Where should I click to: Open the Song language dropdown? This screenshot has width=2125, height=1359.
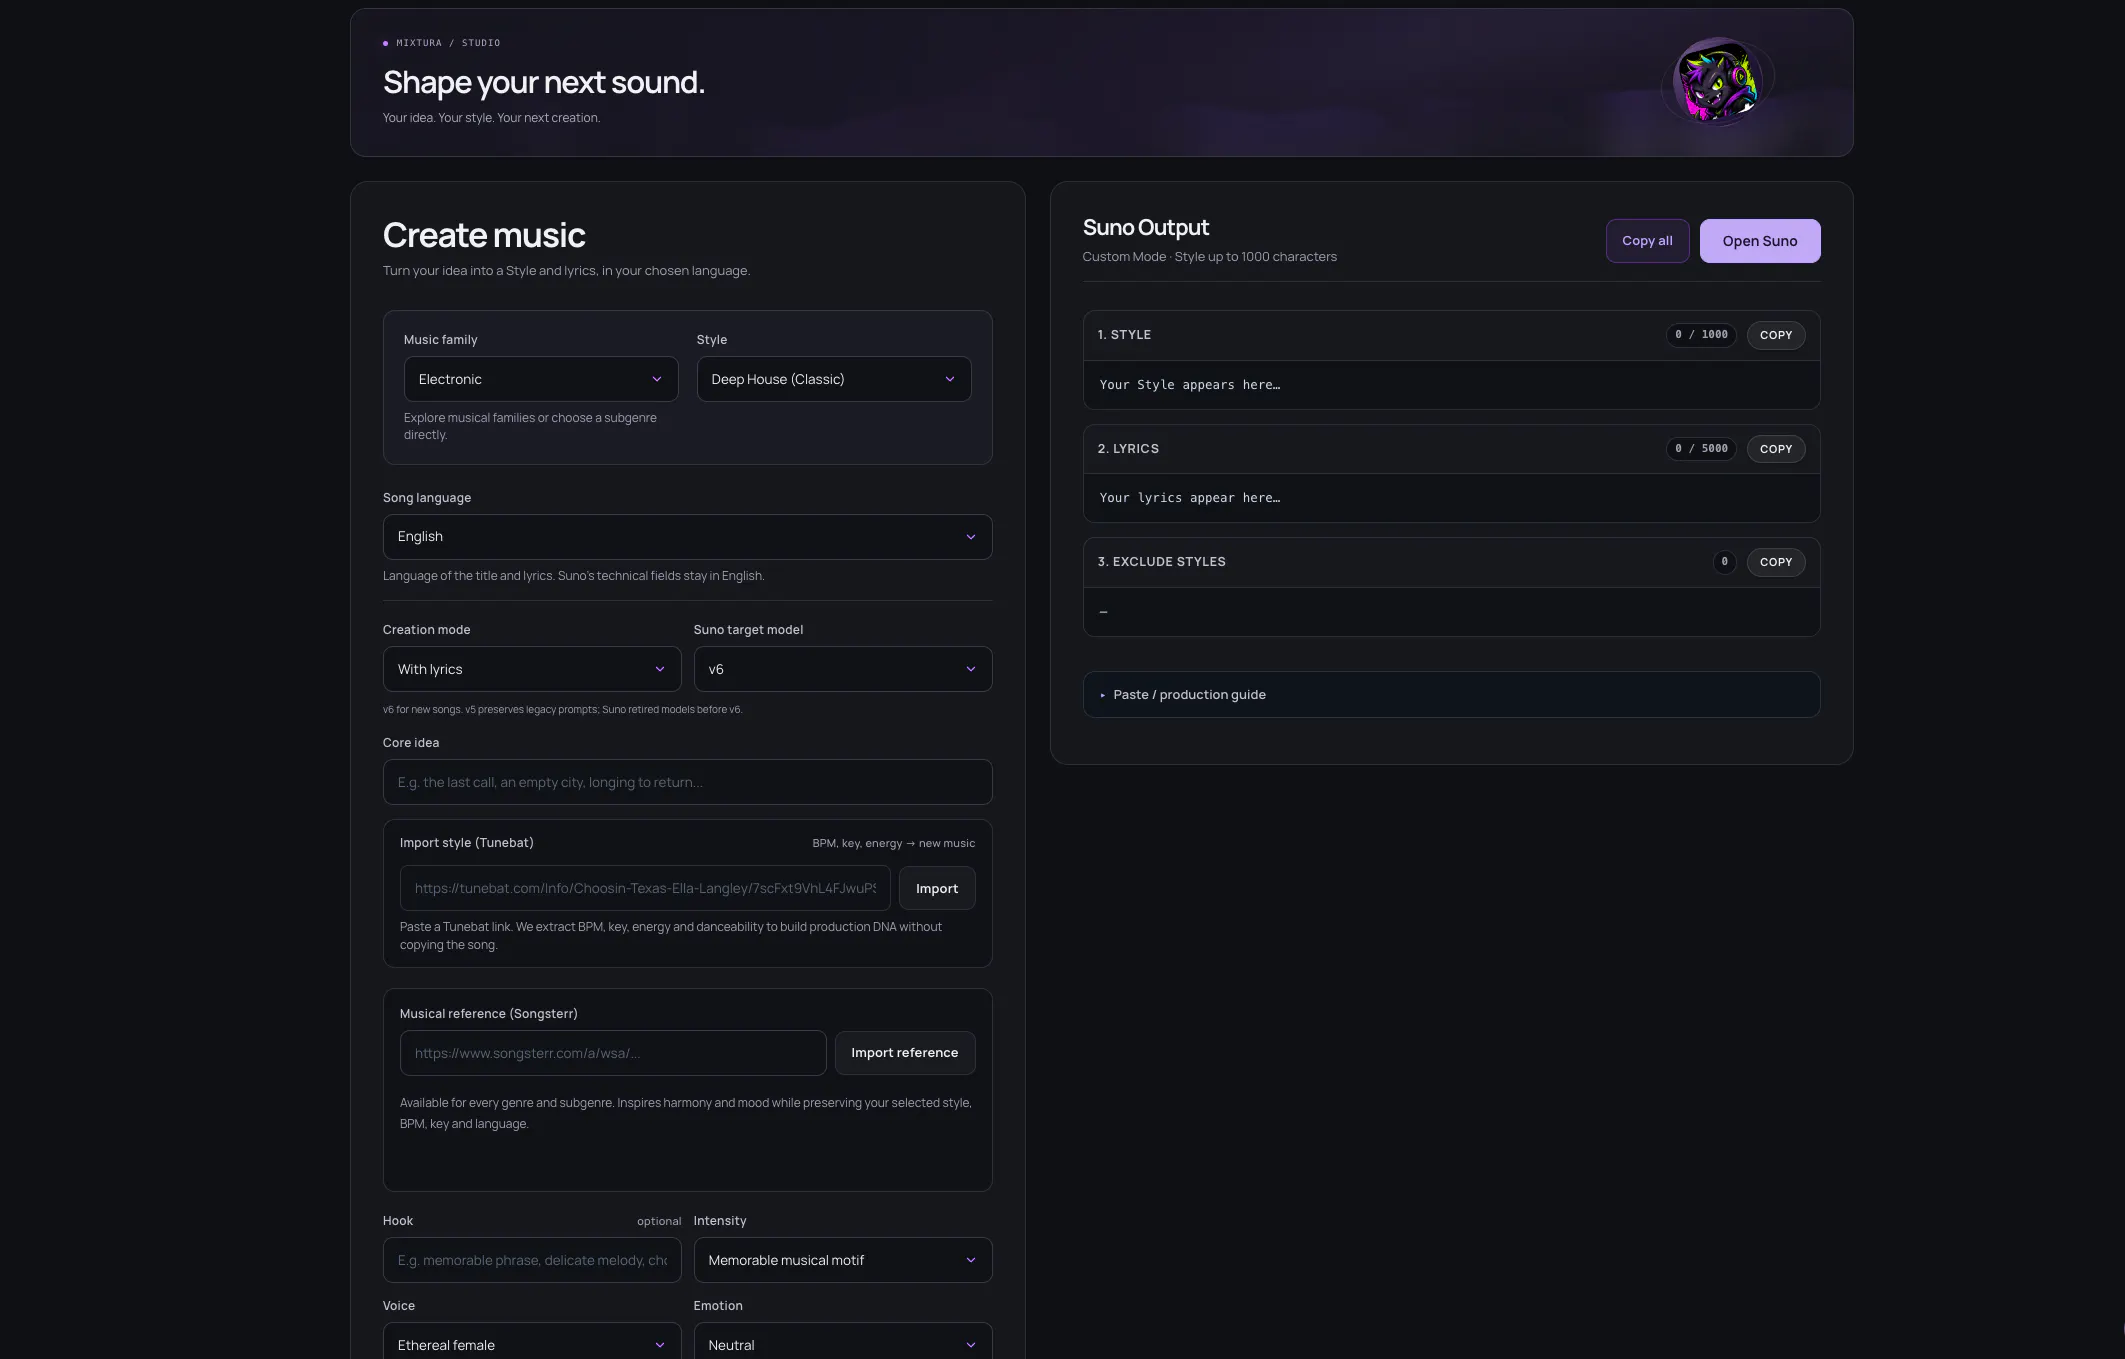(x=687, y=537)
